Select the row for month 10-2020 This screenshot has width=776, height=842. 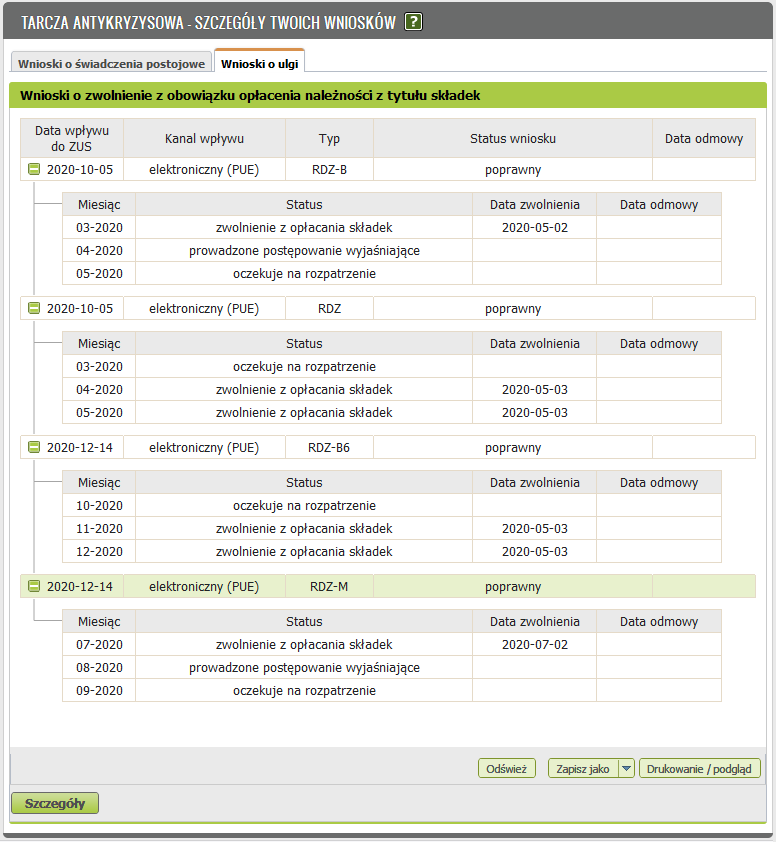click(x=391, y=505)
